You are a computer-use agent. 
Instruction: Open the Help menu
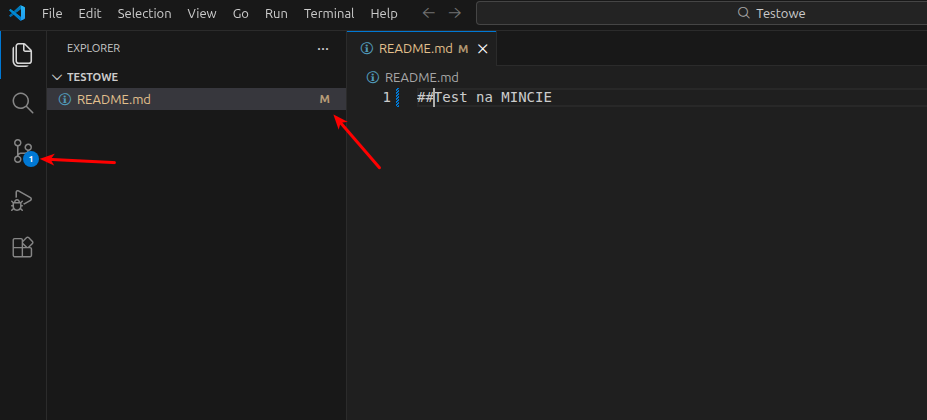pyautogui.click(x=384, y=13)
